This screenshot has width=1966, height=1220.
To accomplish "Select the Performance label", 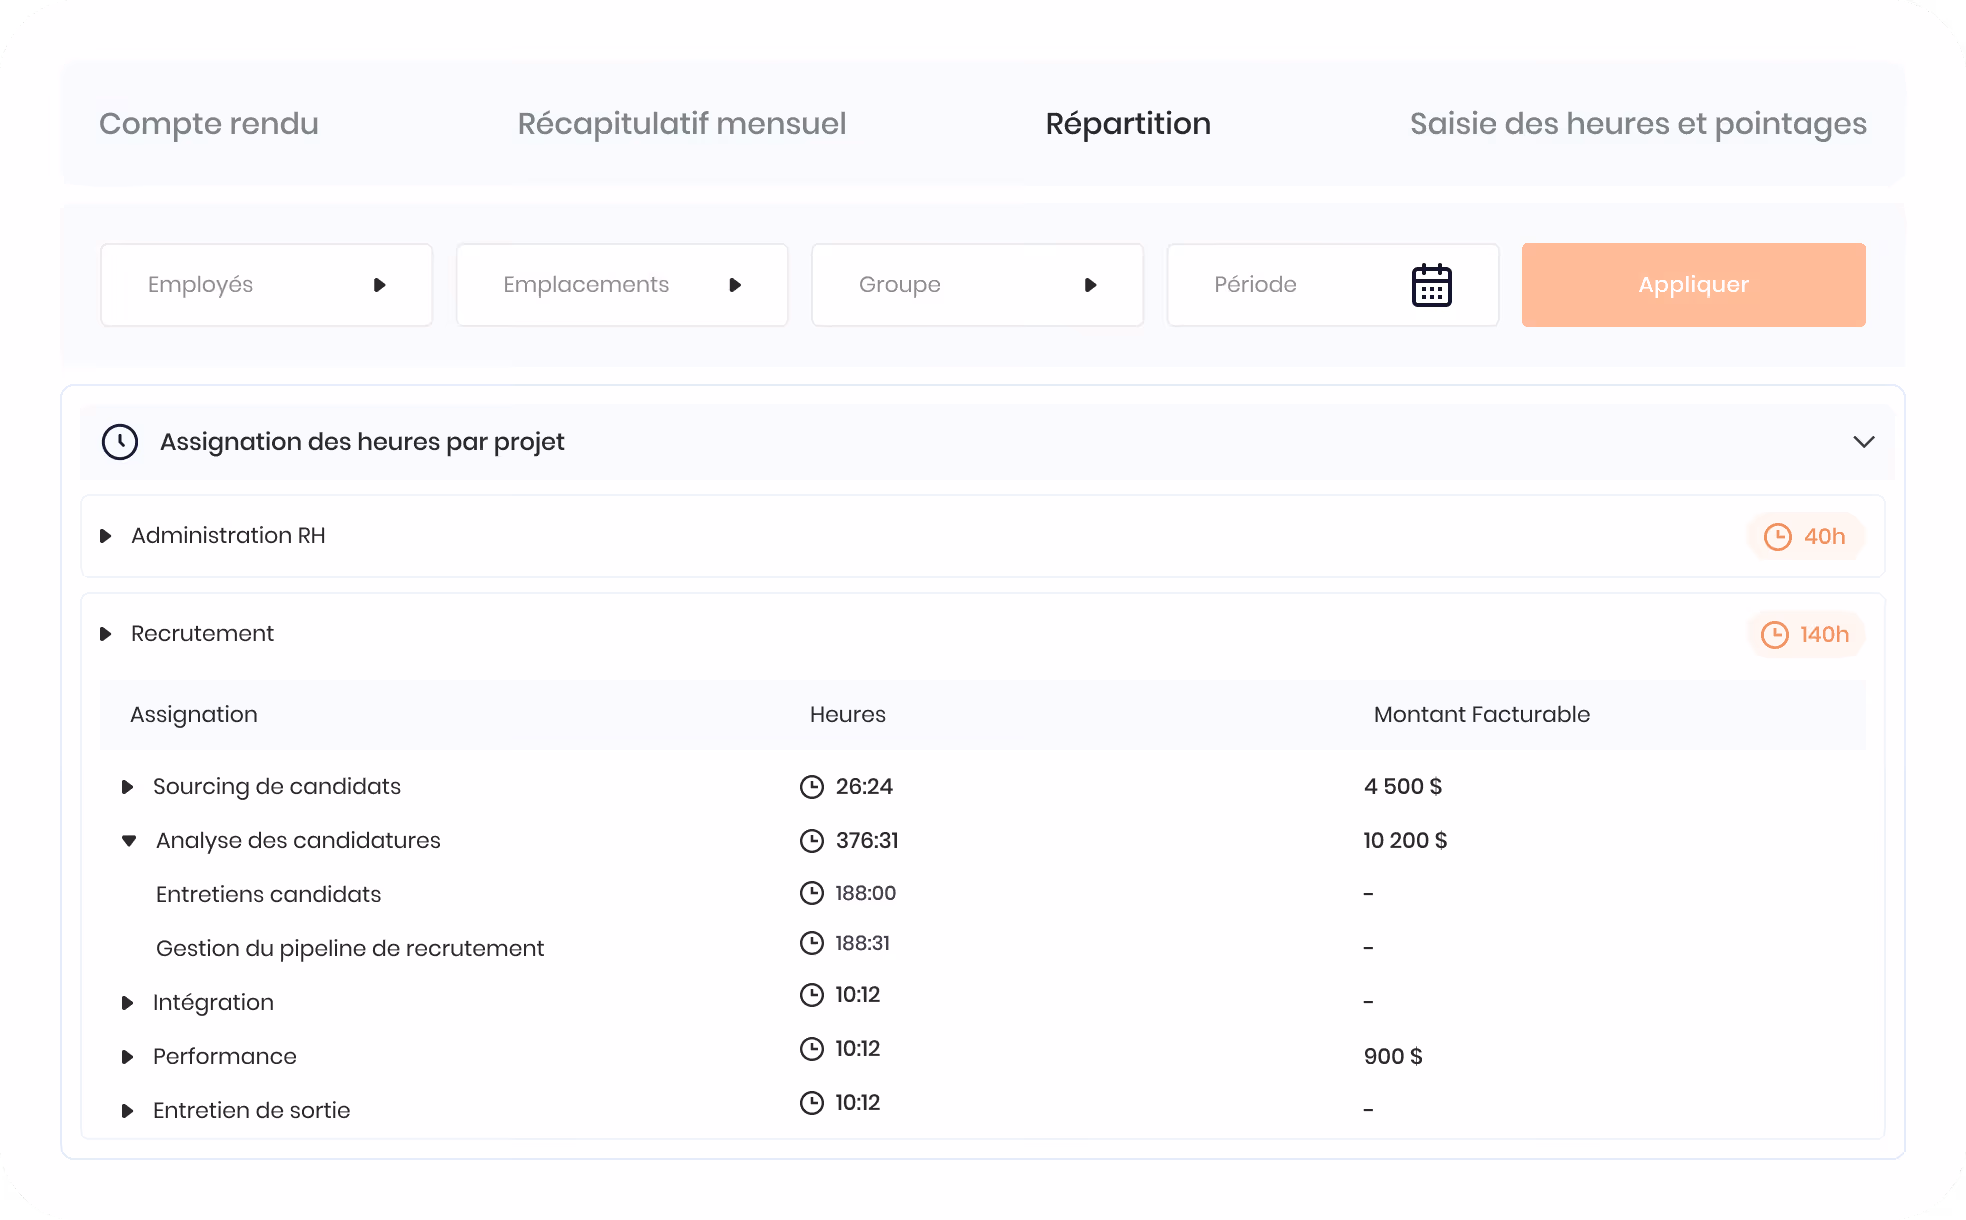I will (x=224, y=1057).
